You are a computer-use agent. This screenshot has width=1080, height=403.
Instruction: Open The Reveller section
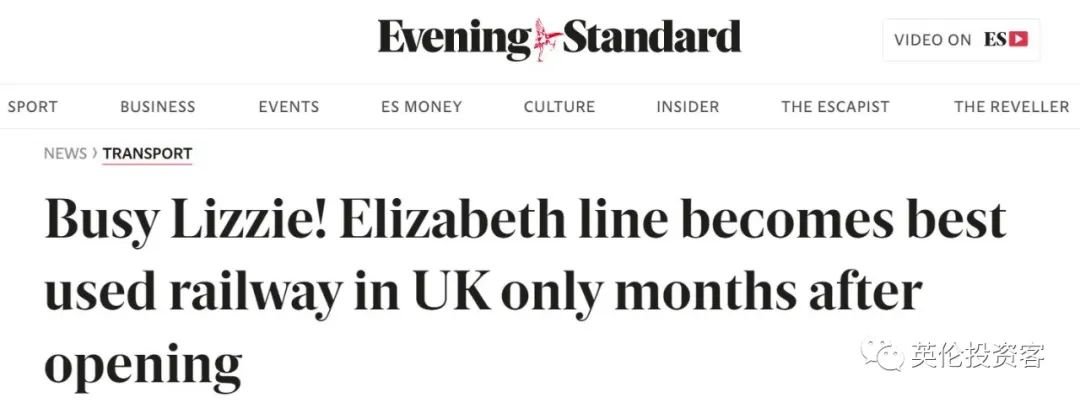coord(1012,107)
